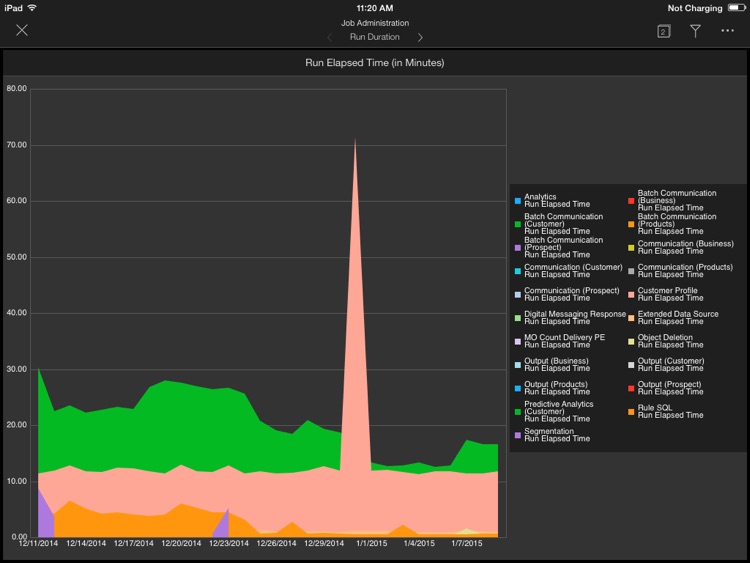Viewport: 750px width, 563px height.
Task: Select Communication (Products) legend swatch
Action: [x=631, y=271]
